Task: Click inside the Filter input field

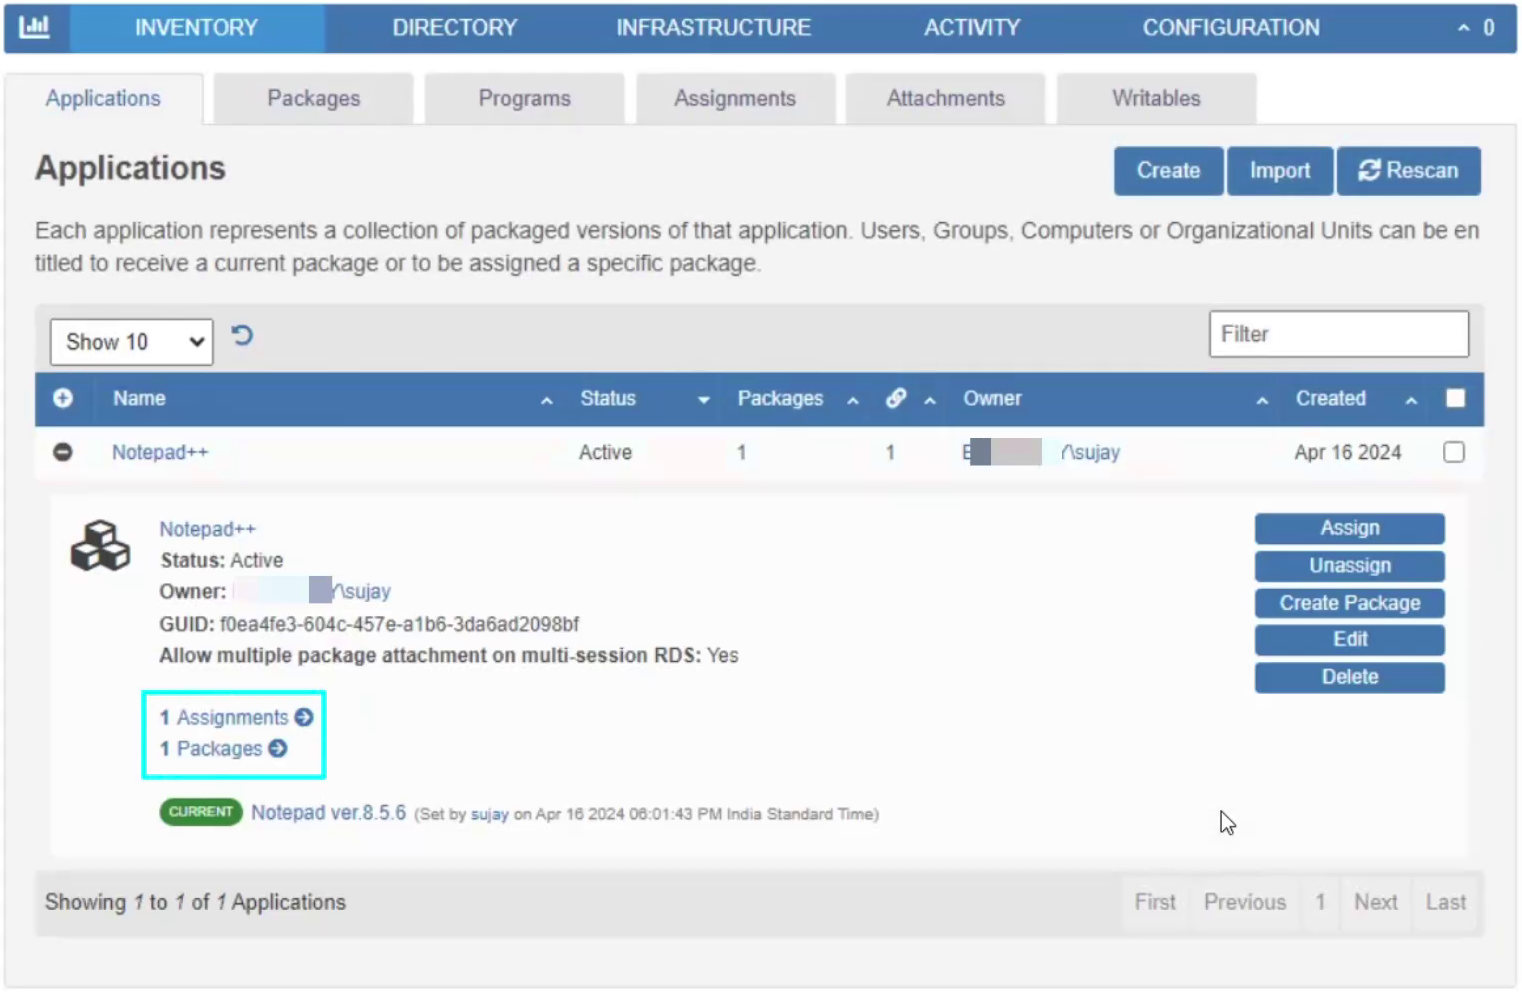Action: tap(1337, 334)
